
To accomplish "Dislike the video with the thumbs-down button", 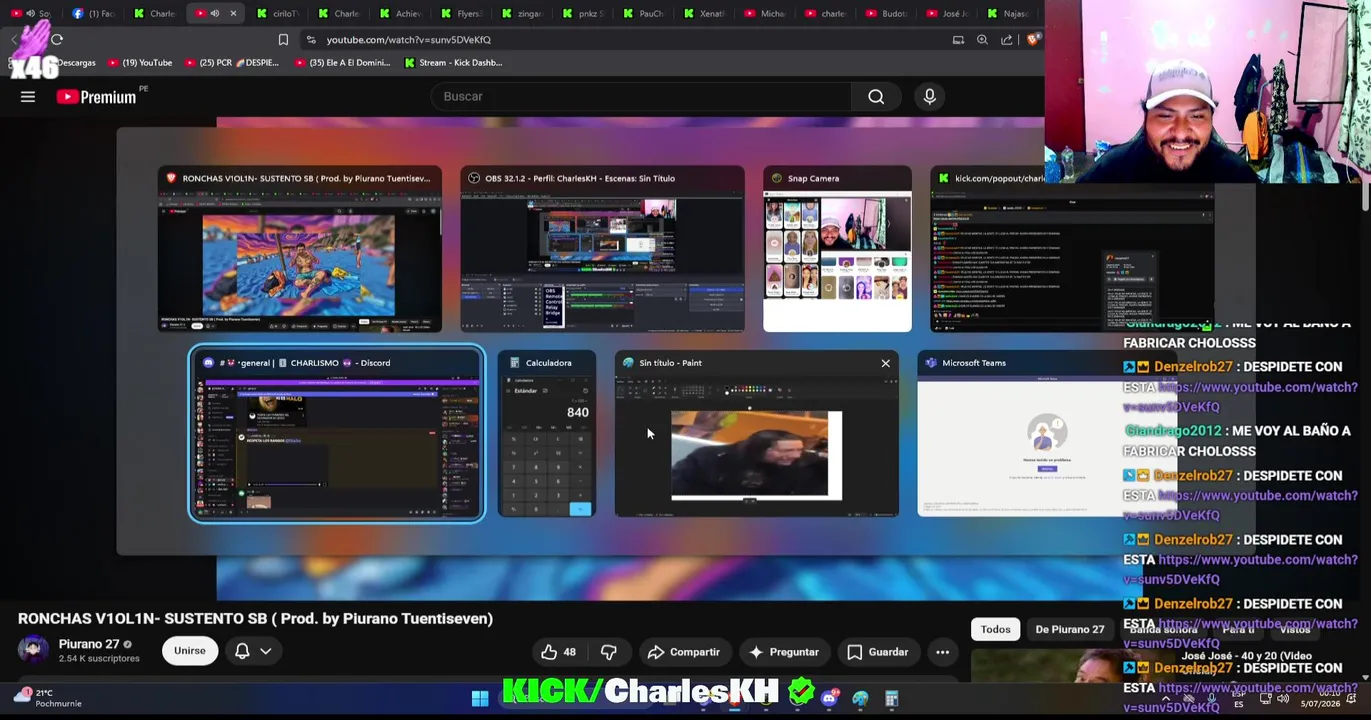I will point(608,652).
